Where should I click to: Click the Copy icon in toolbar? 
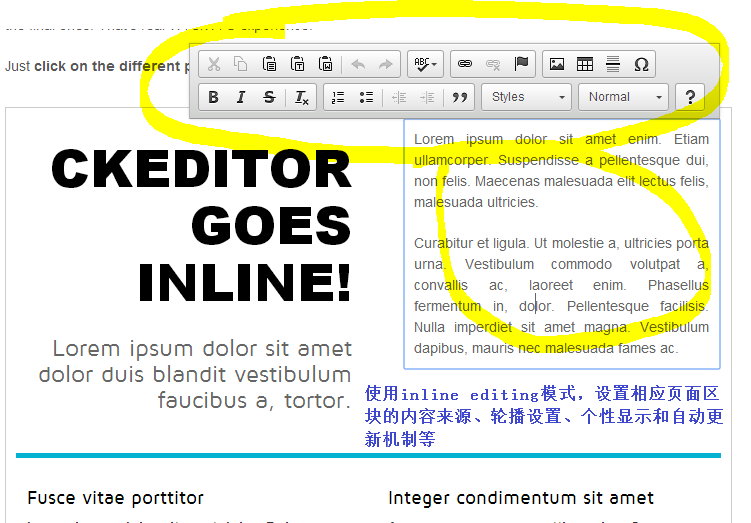(x=241, y=64)
